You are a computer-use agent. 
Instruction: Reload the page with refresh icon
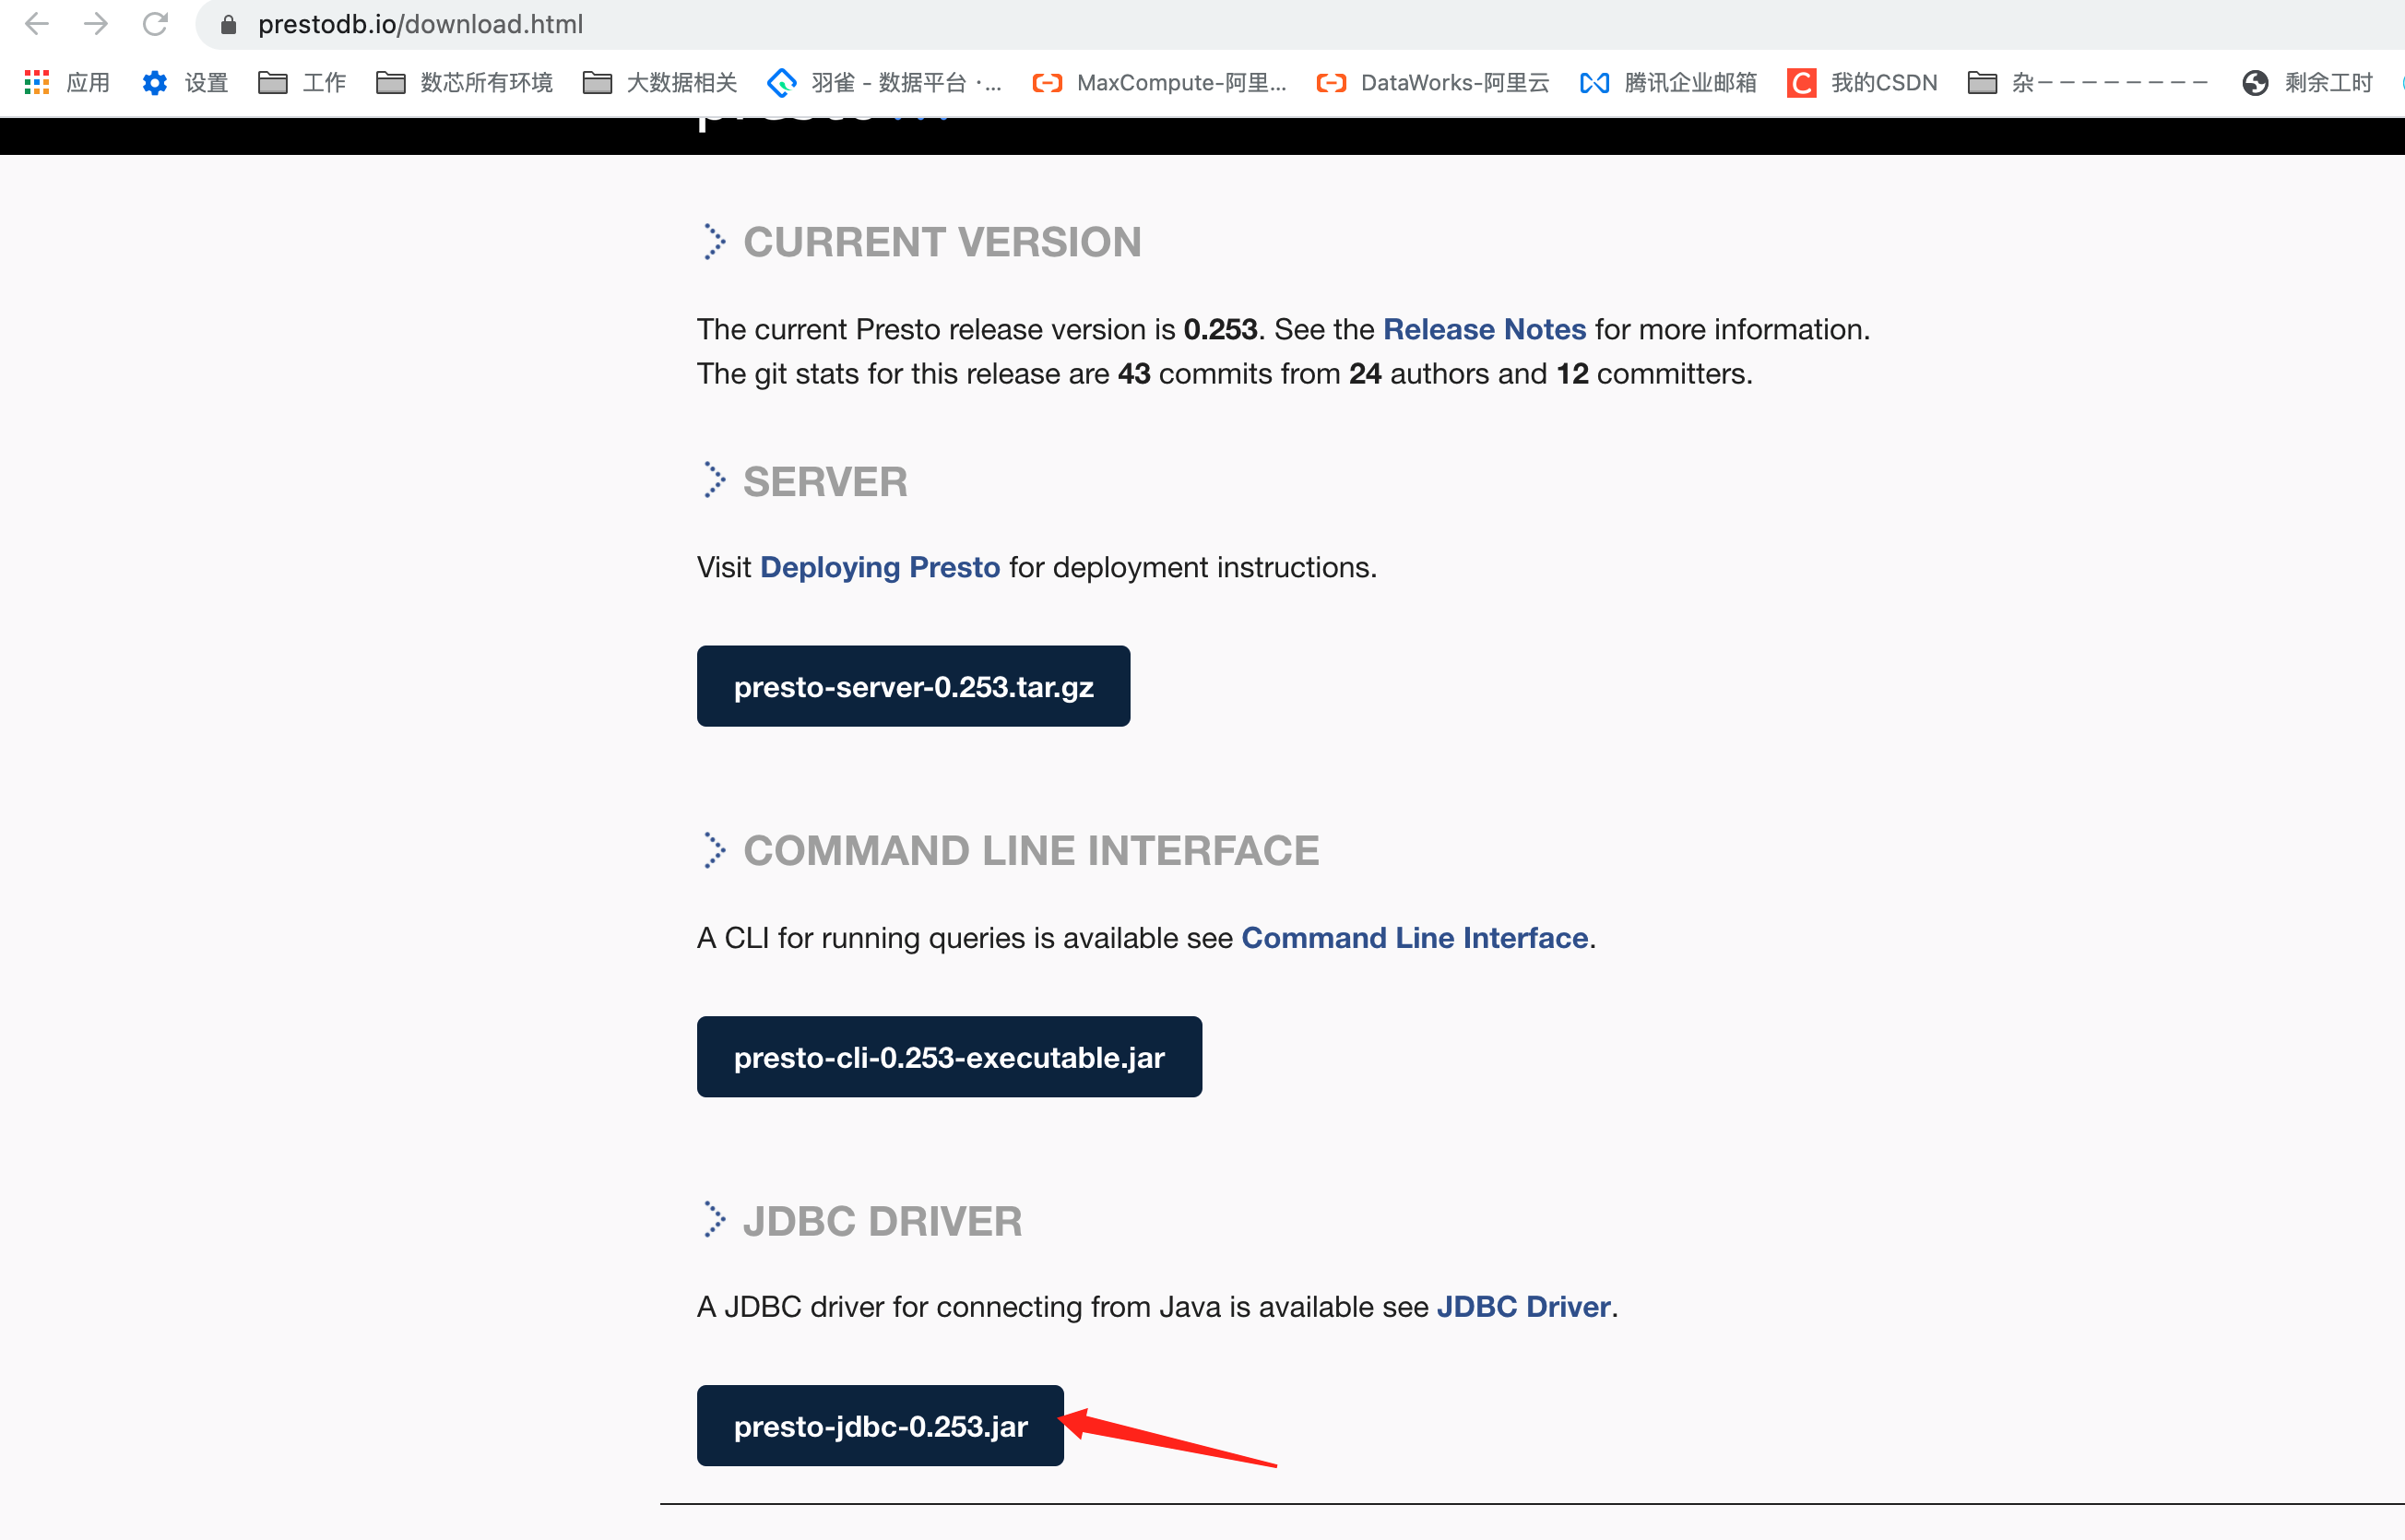point(155,24)
